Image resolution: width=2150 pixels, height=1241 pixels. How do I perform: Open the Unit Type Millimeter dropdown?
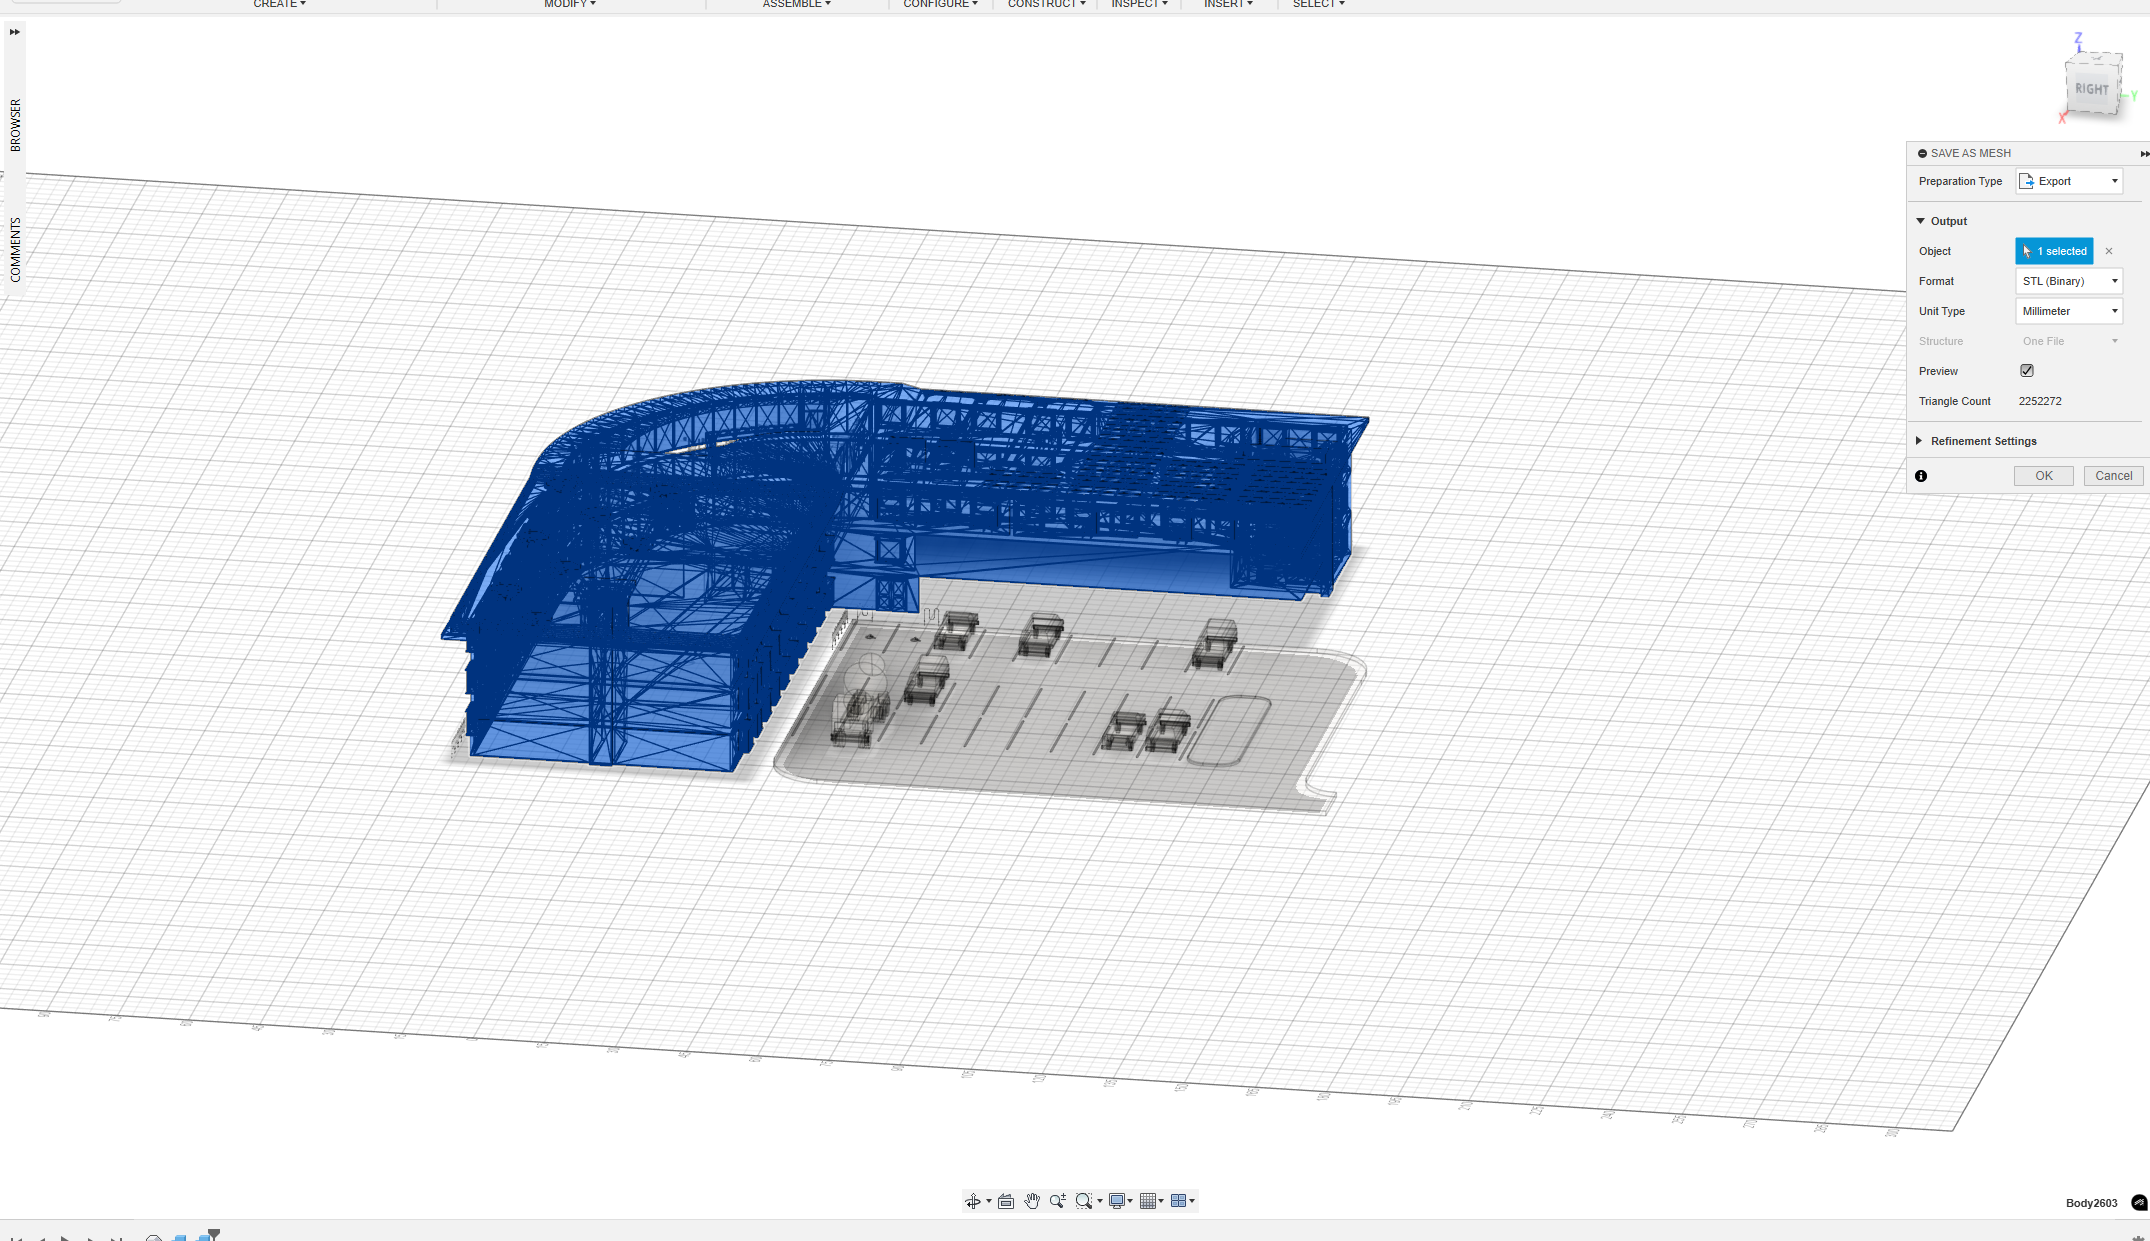pos(2069,311)
